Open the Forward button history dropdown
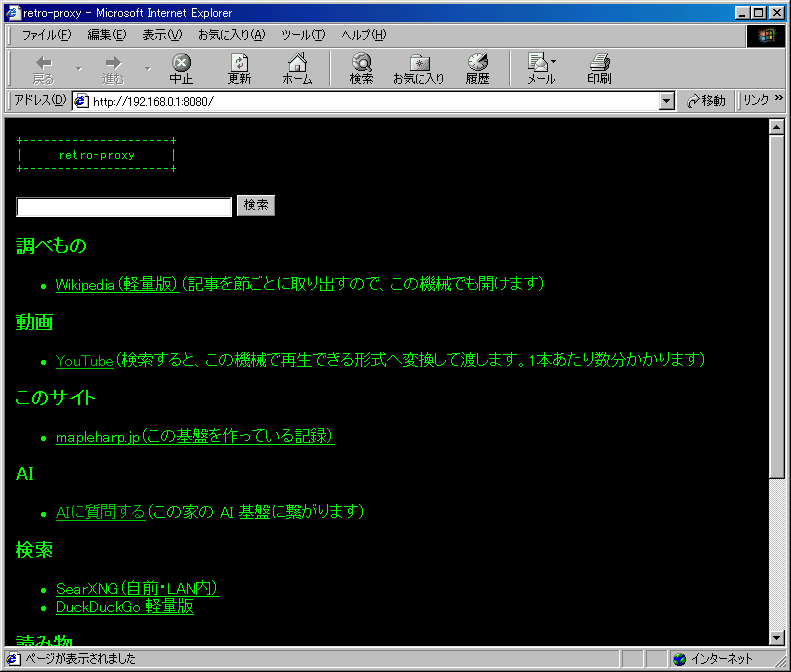791x672 pixels. [148, 68]
